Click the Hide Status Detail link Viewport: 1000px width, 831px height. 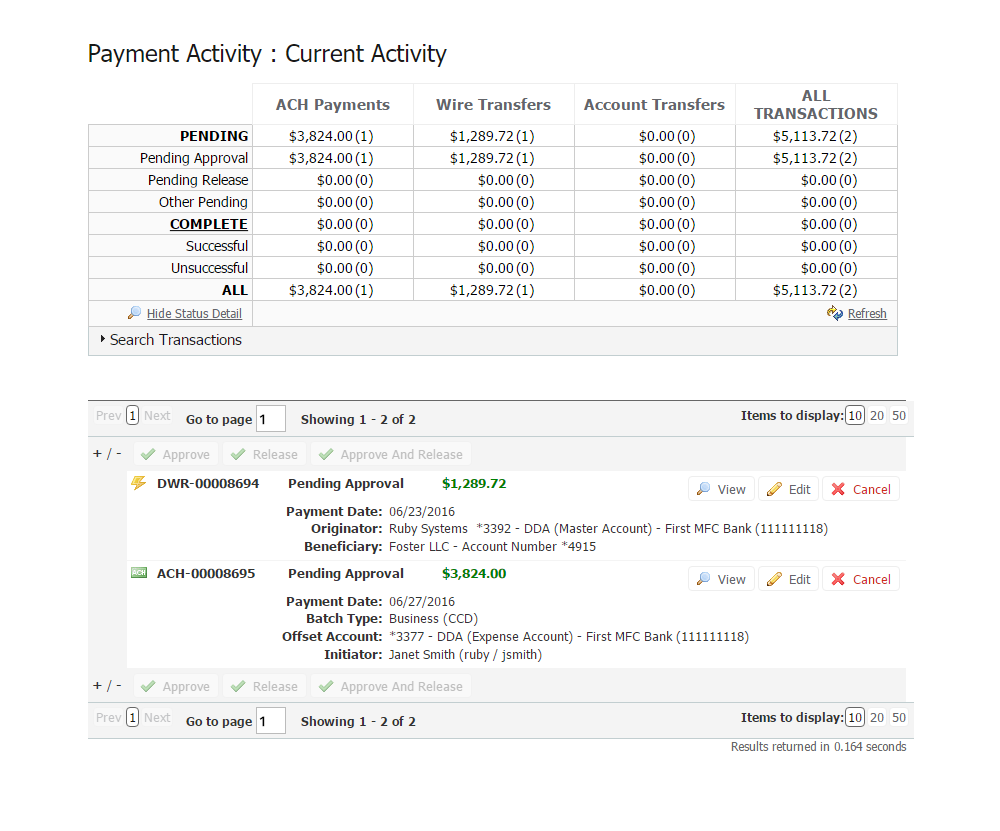click(194, 313)
